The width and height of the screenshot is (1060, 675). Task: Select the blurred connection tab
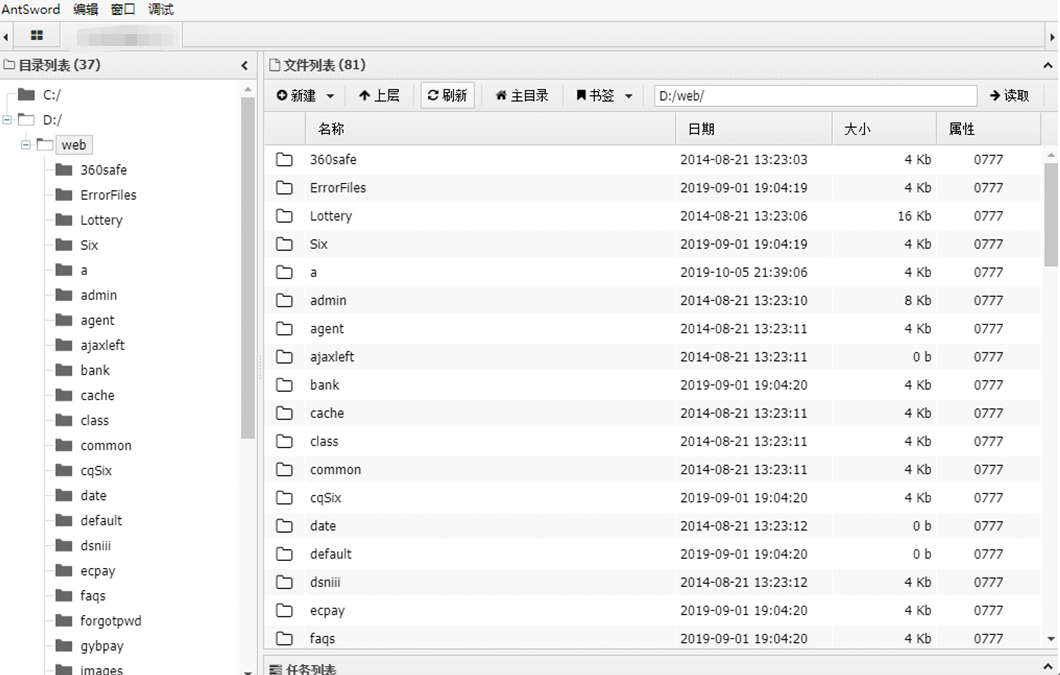coord(122,36)
